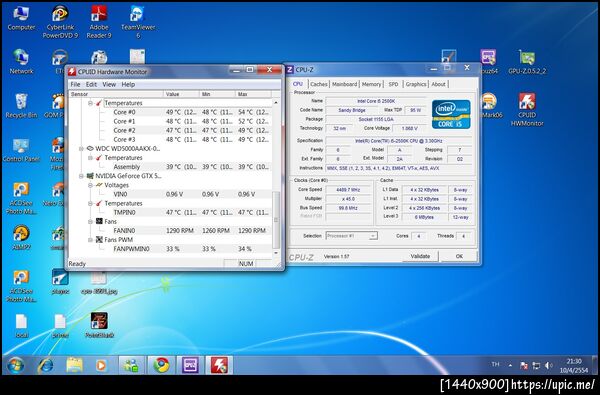Collapse the Fans PWM node
600x395 pixels.
pos(91,240)
